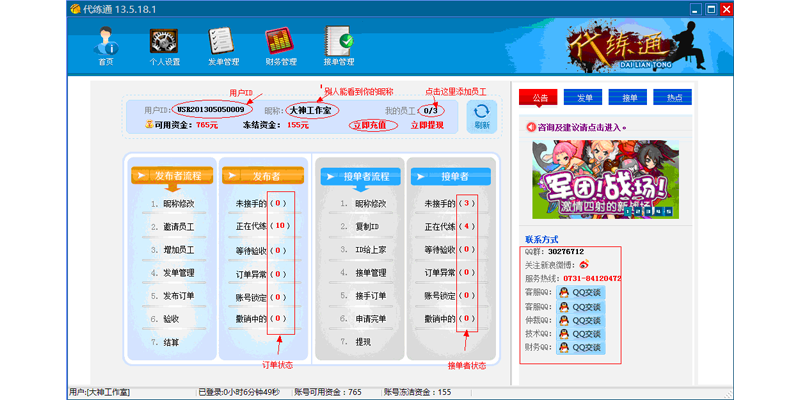
Task: Switch to the 热点 tab
Action: click(672, 97)
